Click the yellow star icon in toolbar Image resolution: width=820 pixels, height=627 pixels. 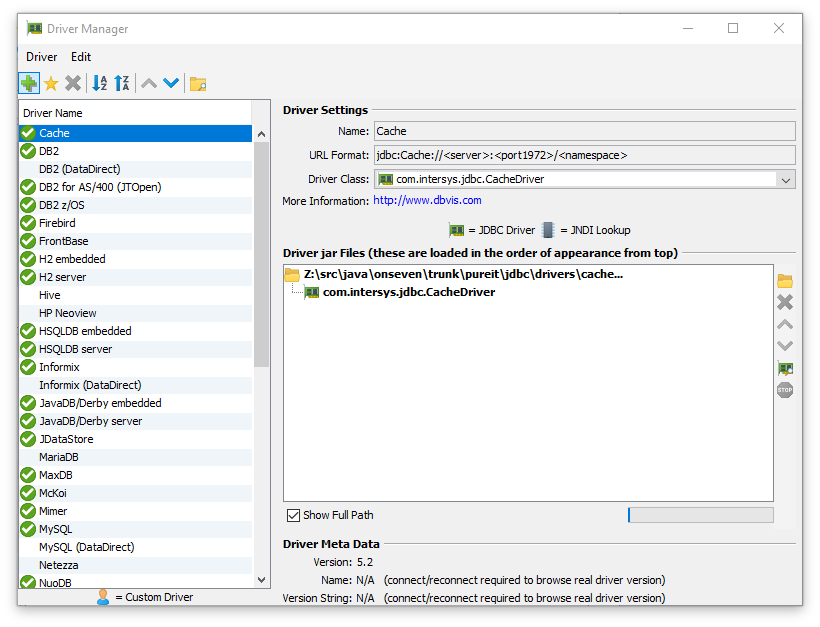tap(51, 84)
